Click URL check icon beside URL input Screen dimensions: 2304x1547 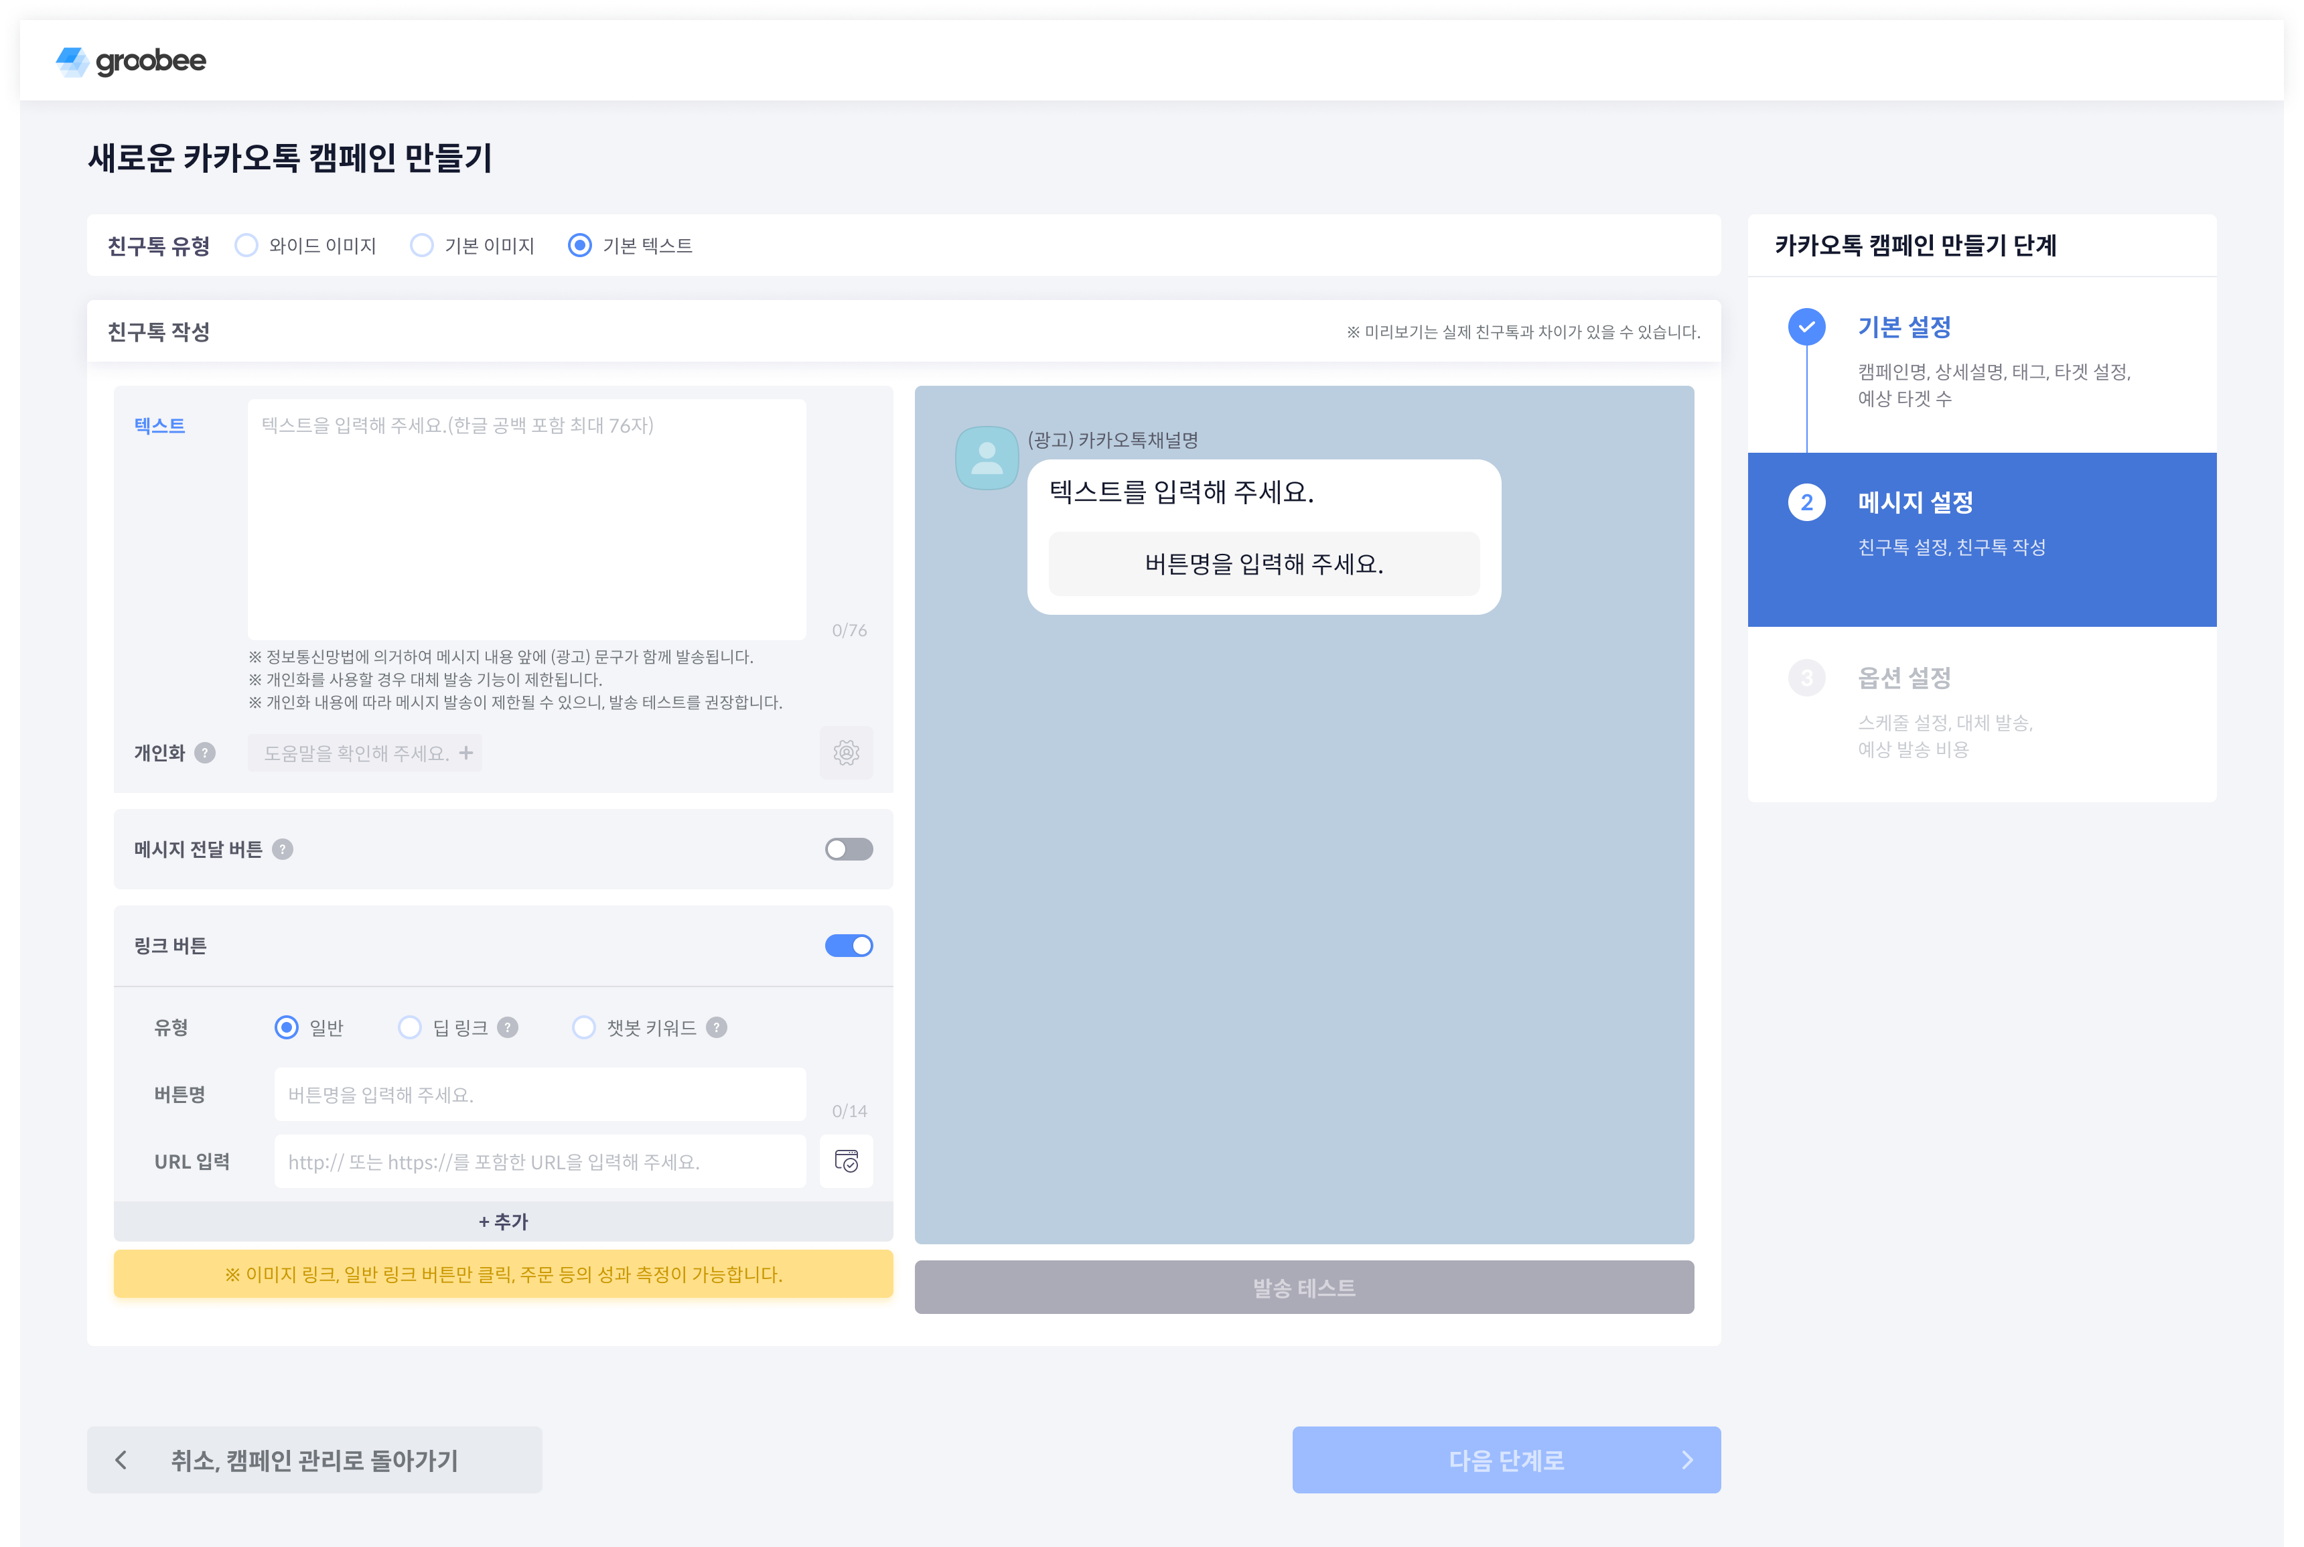coord(846,1162)
